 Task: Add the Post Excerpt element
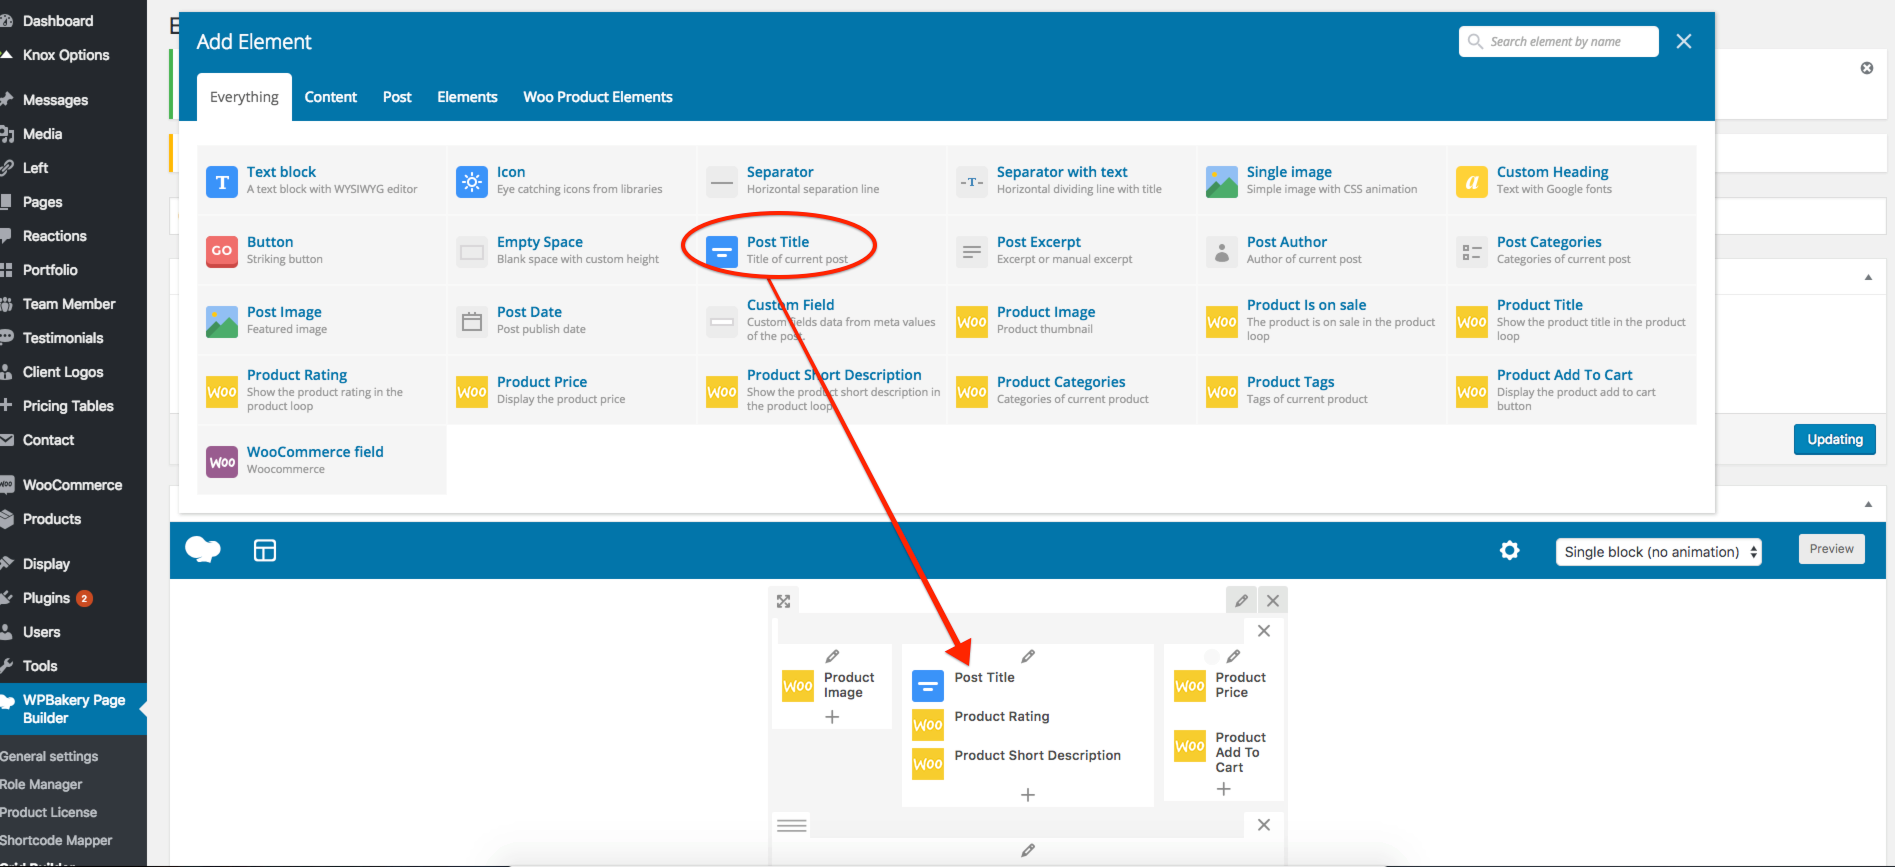coord(1071,251)
